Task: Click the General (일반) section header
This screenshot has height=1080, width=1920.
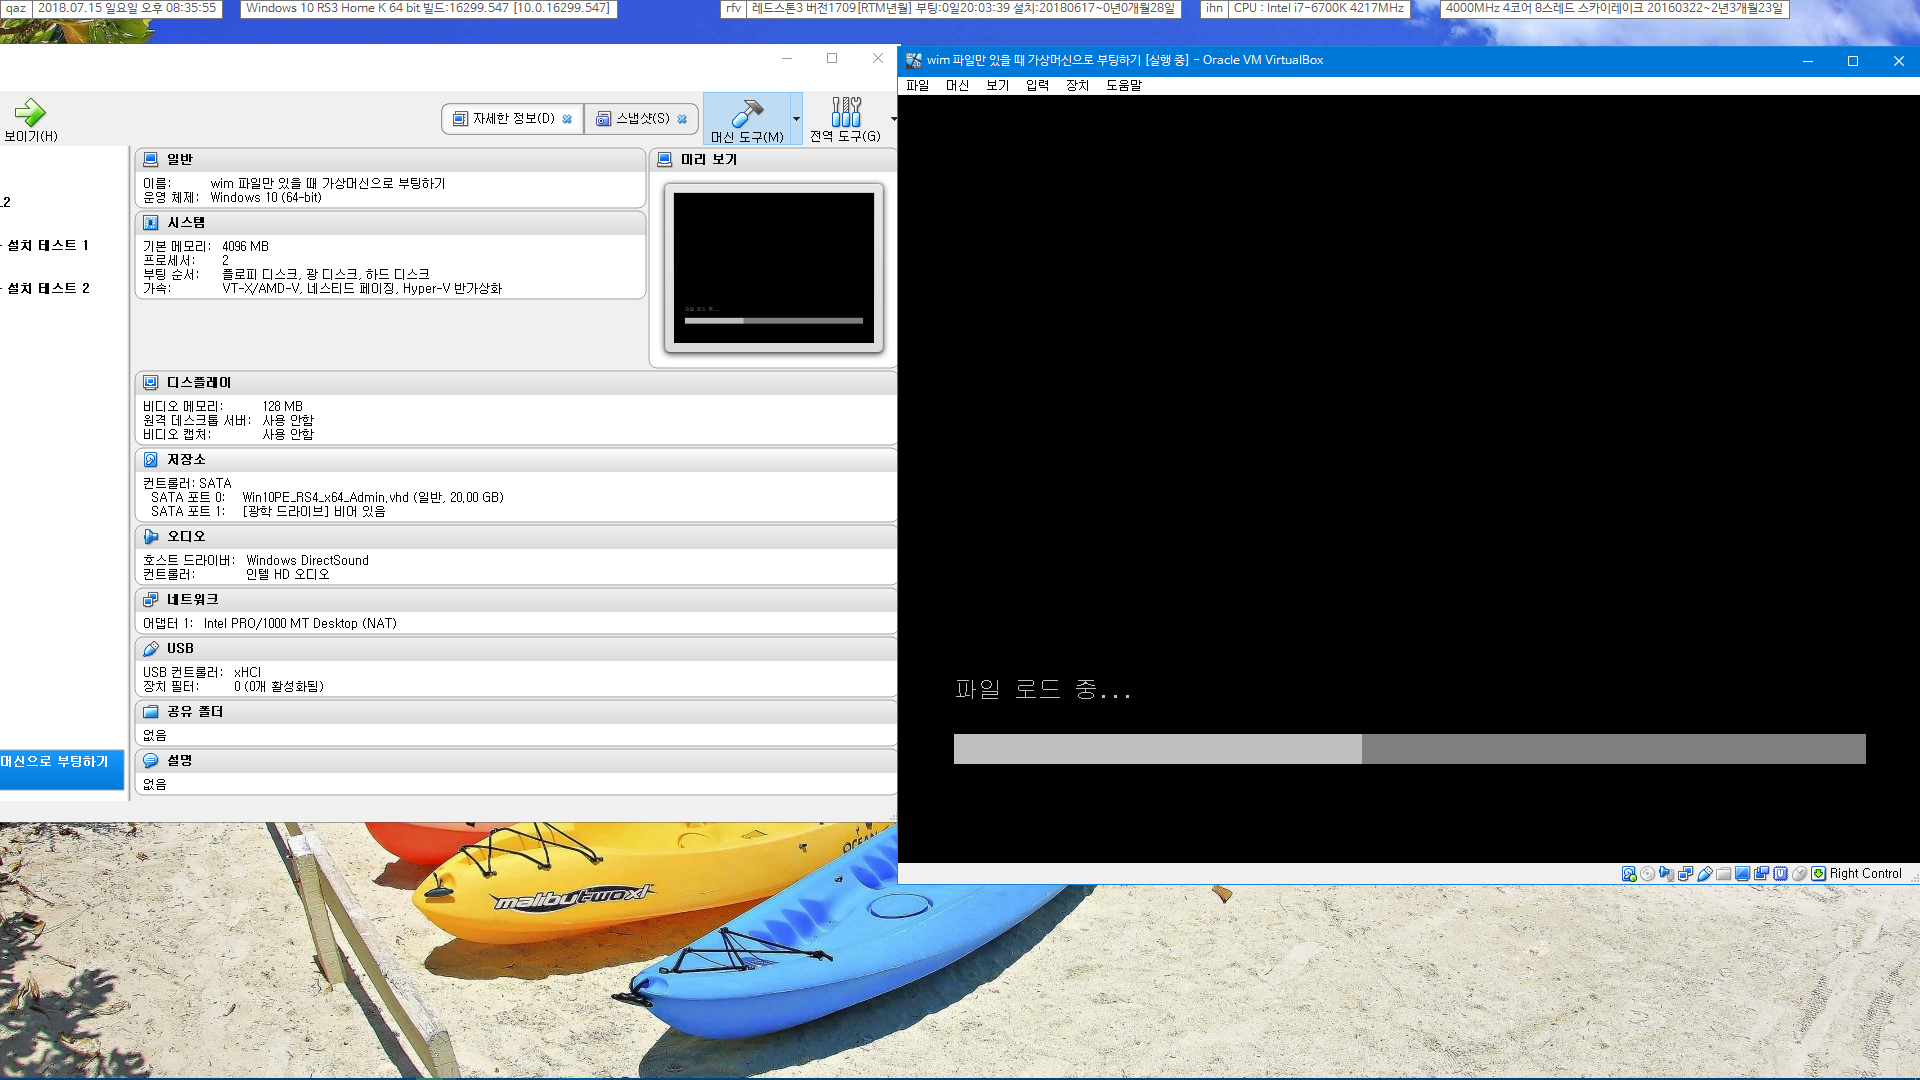Action: click(390, 159)
